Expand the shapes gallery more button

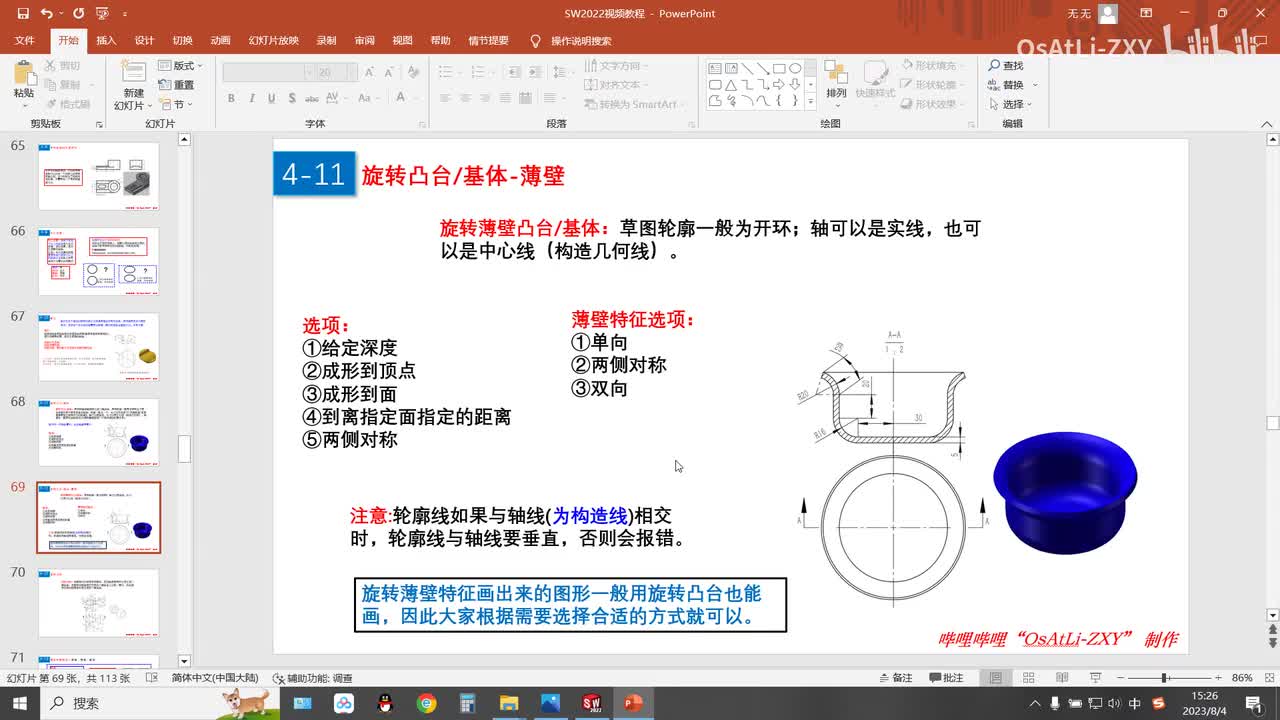point(812,101)
